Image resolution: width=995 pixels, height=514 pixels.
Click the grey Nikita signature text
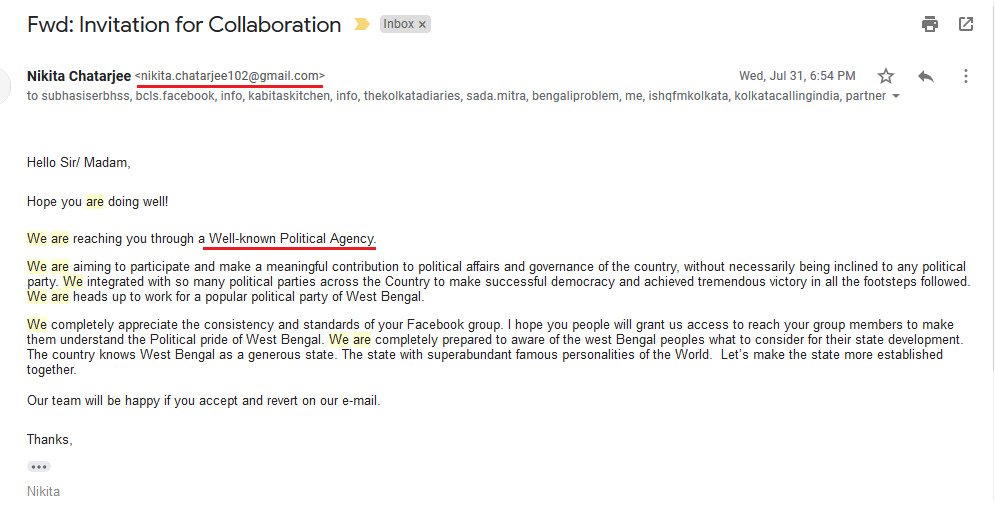[x=43, y=491]
